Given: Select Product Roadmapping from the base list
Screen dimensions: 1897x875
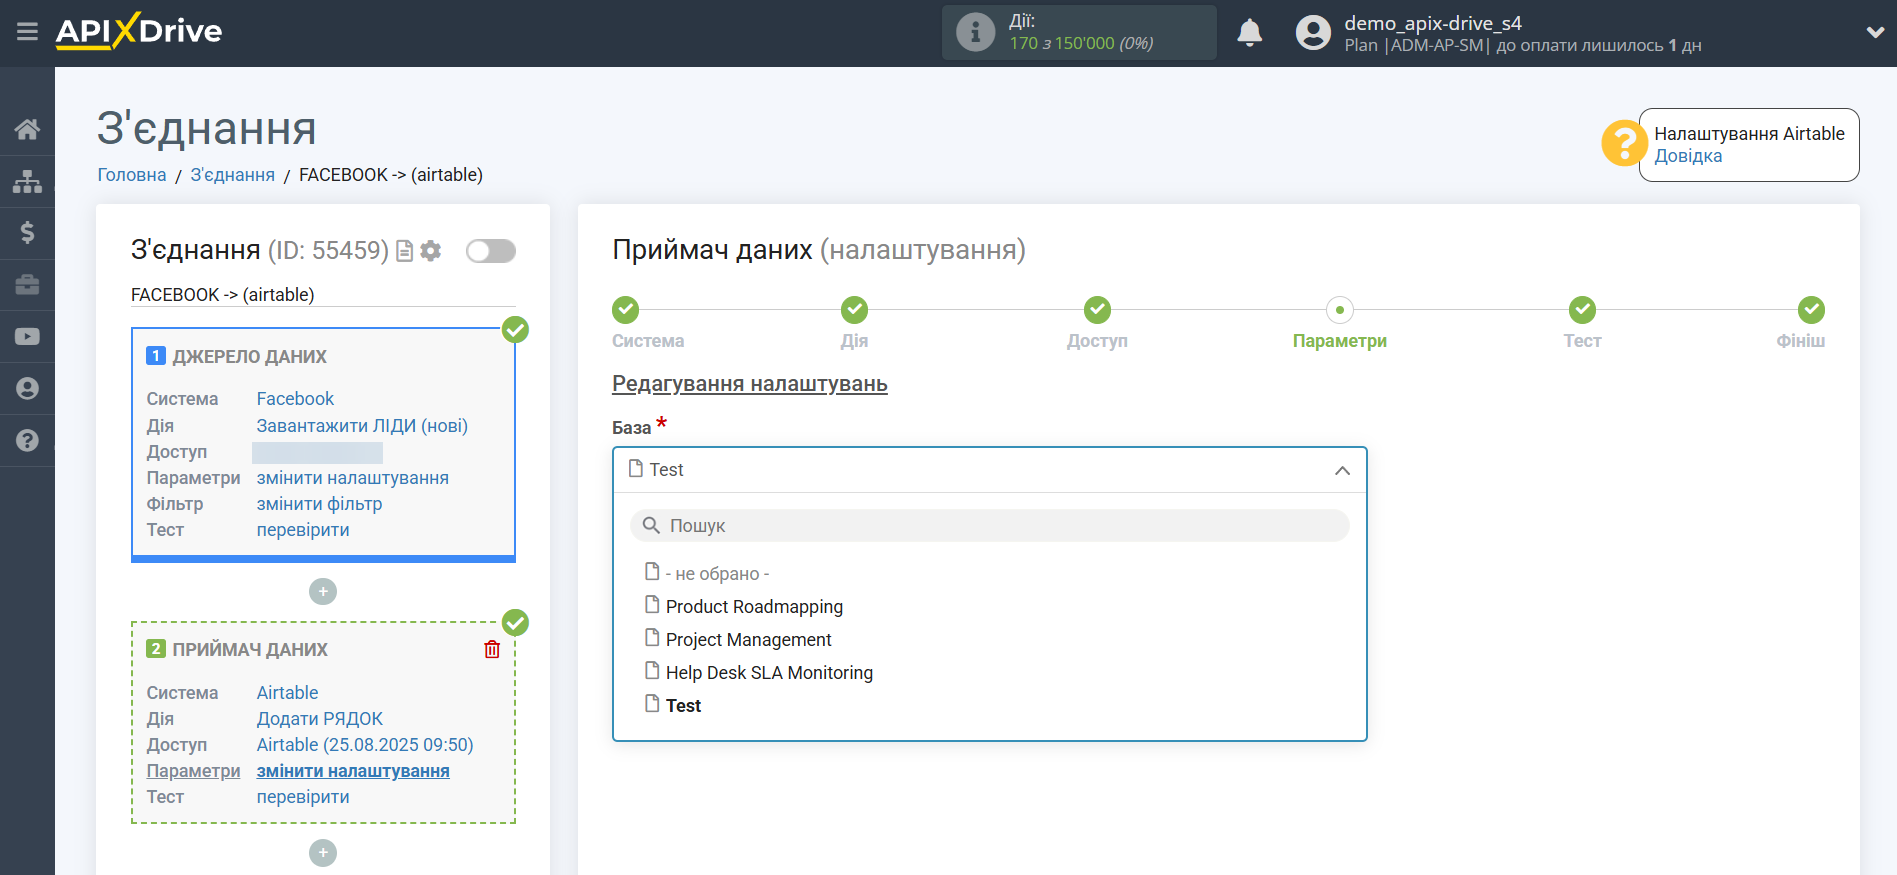Looking at the screenshot, I should [x=754, y=607].
